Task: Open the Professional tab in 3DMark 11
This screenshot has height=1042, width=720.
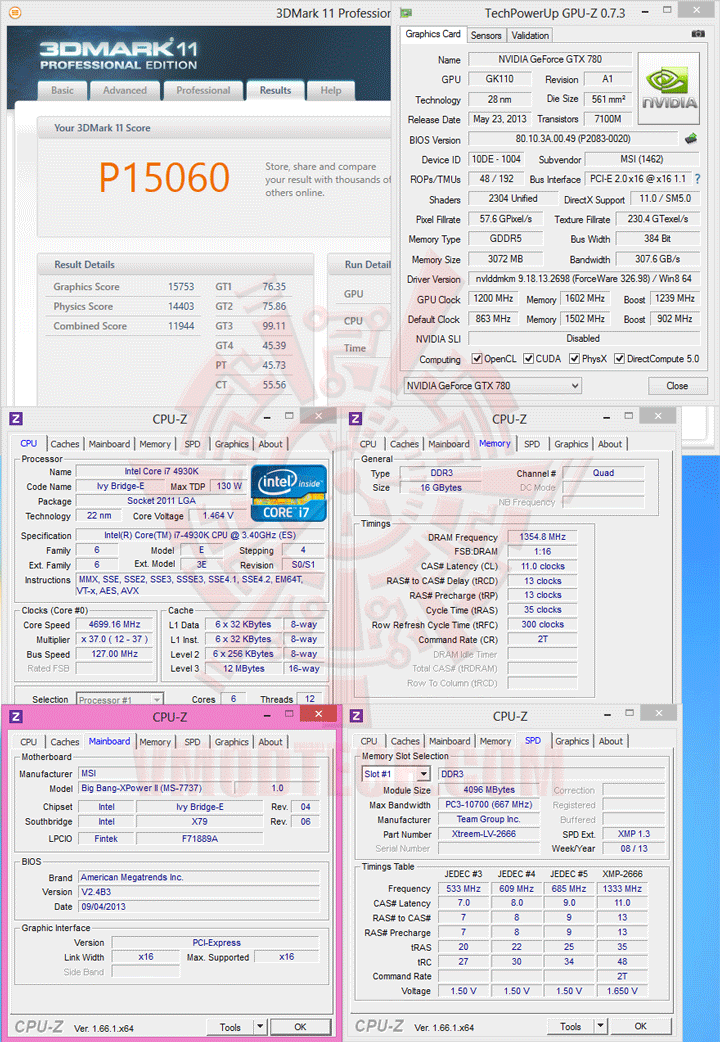Action: pos(203,90)
